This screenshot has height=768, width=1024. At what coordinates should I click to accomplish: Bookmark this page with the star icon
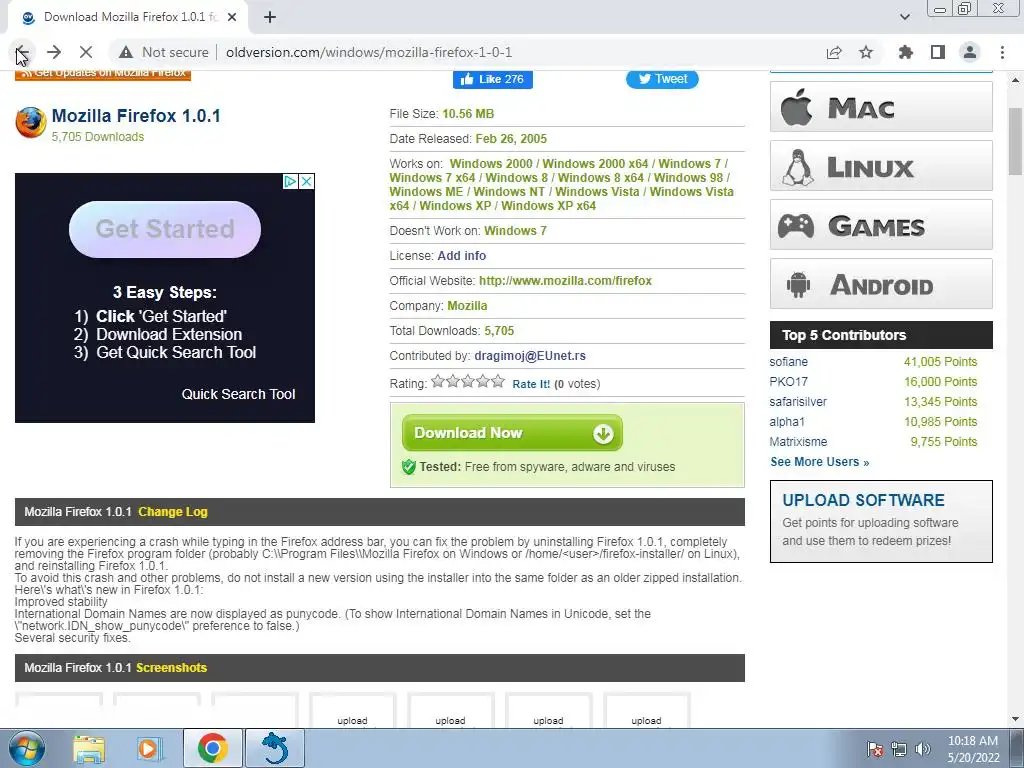[866, 52]
